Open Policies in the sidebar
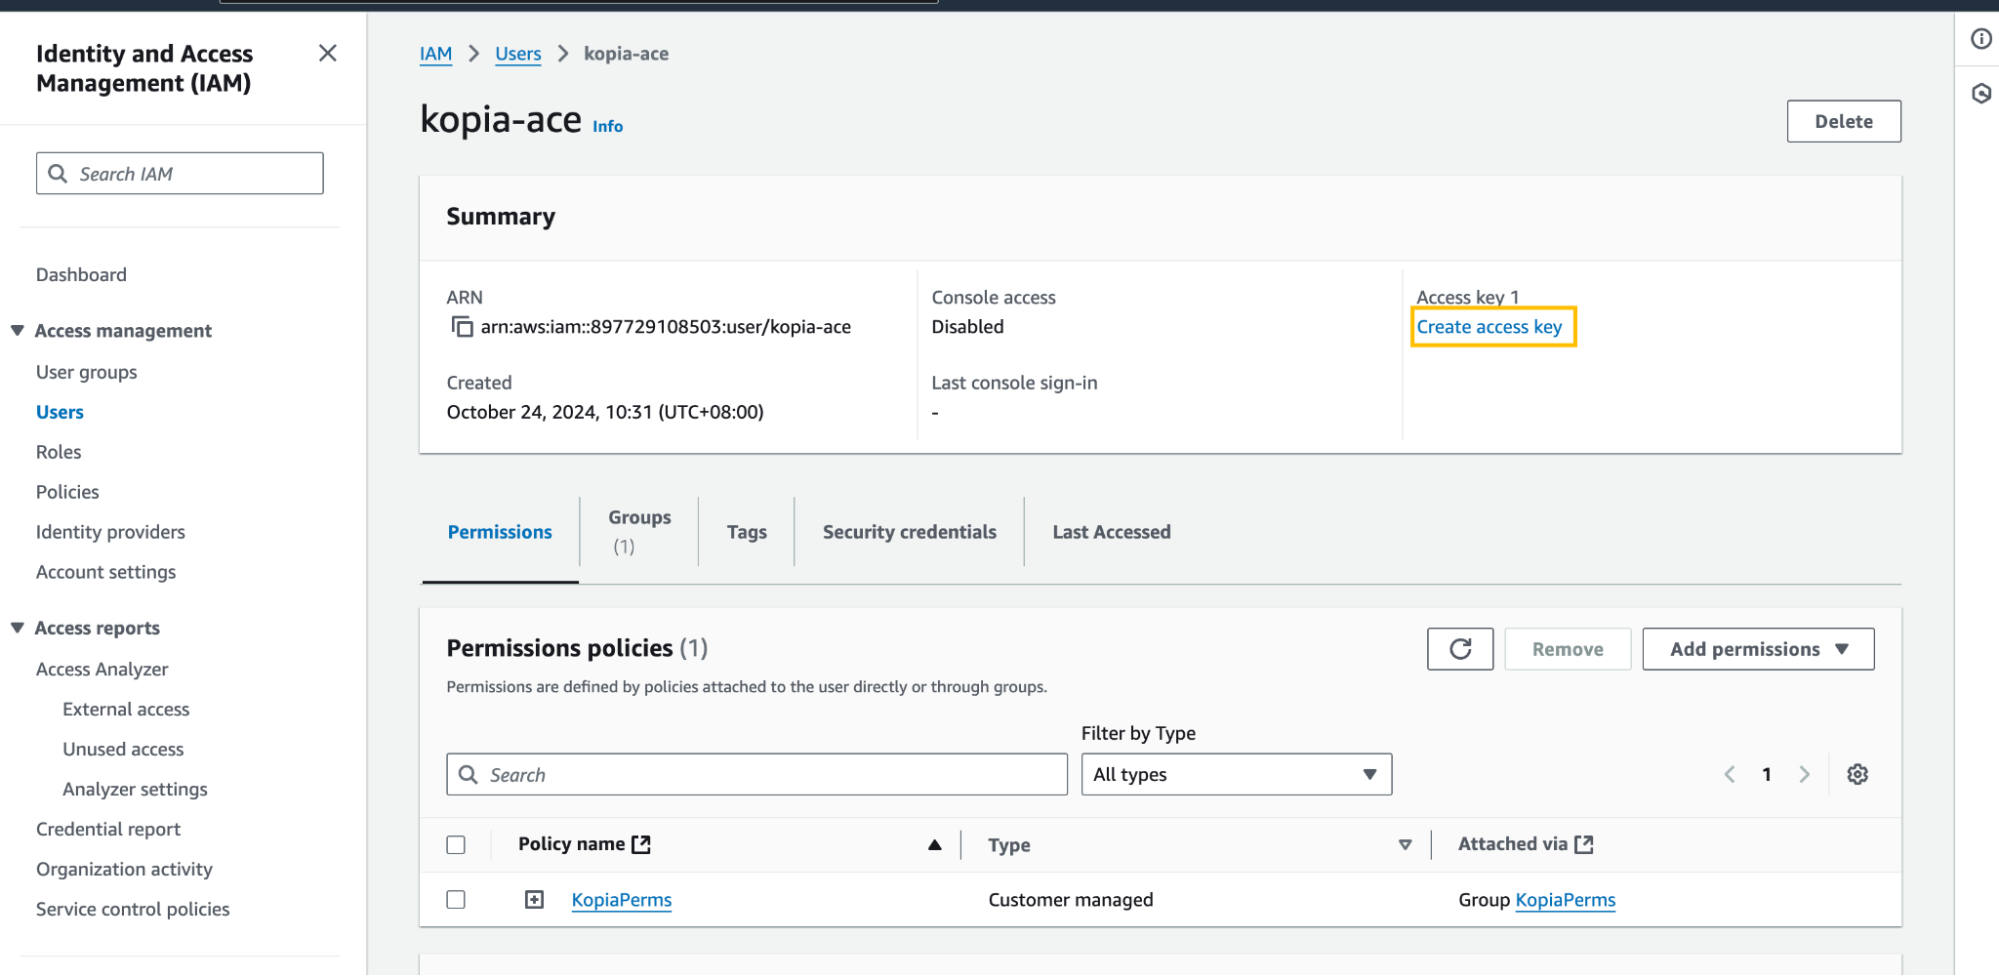Screen dimensions: 1999x976 click(67, 492)
